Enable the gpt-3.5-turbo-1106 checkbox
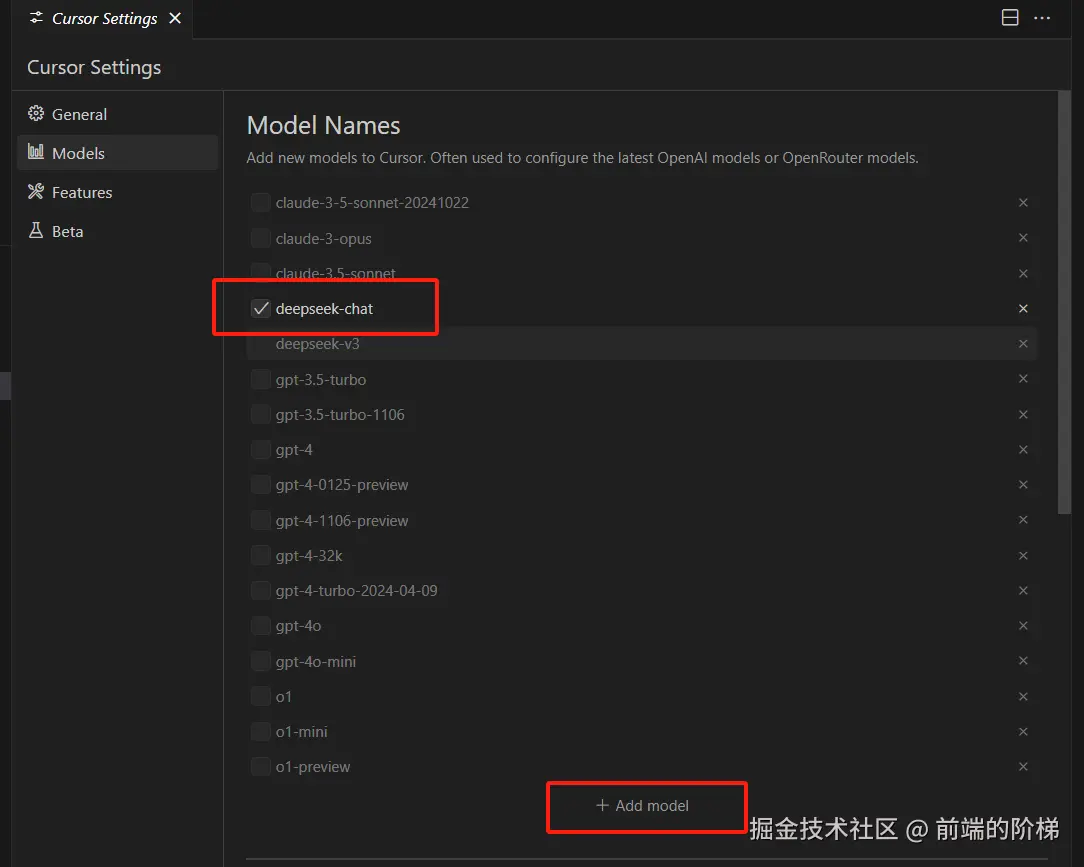Screen dimensions: 1084x867 [x=261, y=414]
